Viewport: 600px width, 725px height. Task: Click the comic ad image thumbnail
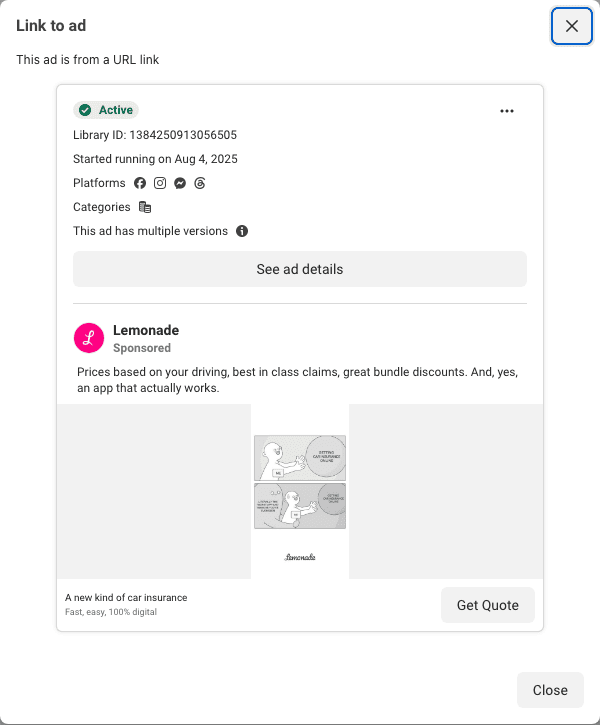300,491
